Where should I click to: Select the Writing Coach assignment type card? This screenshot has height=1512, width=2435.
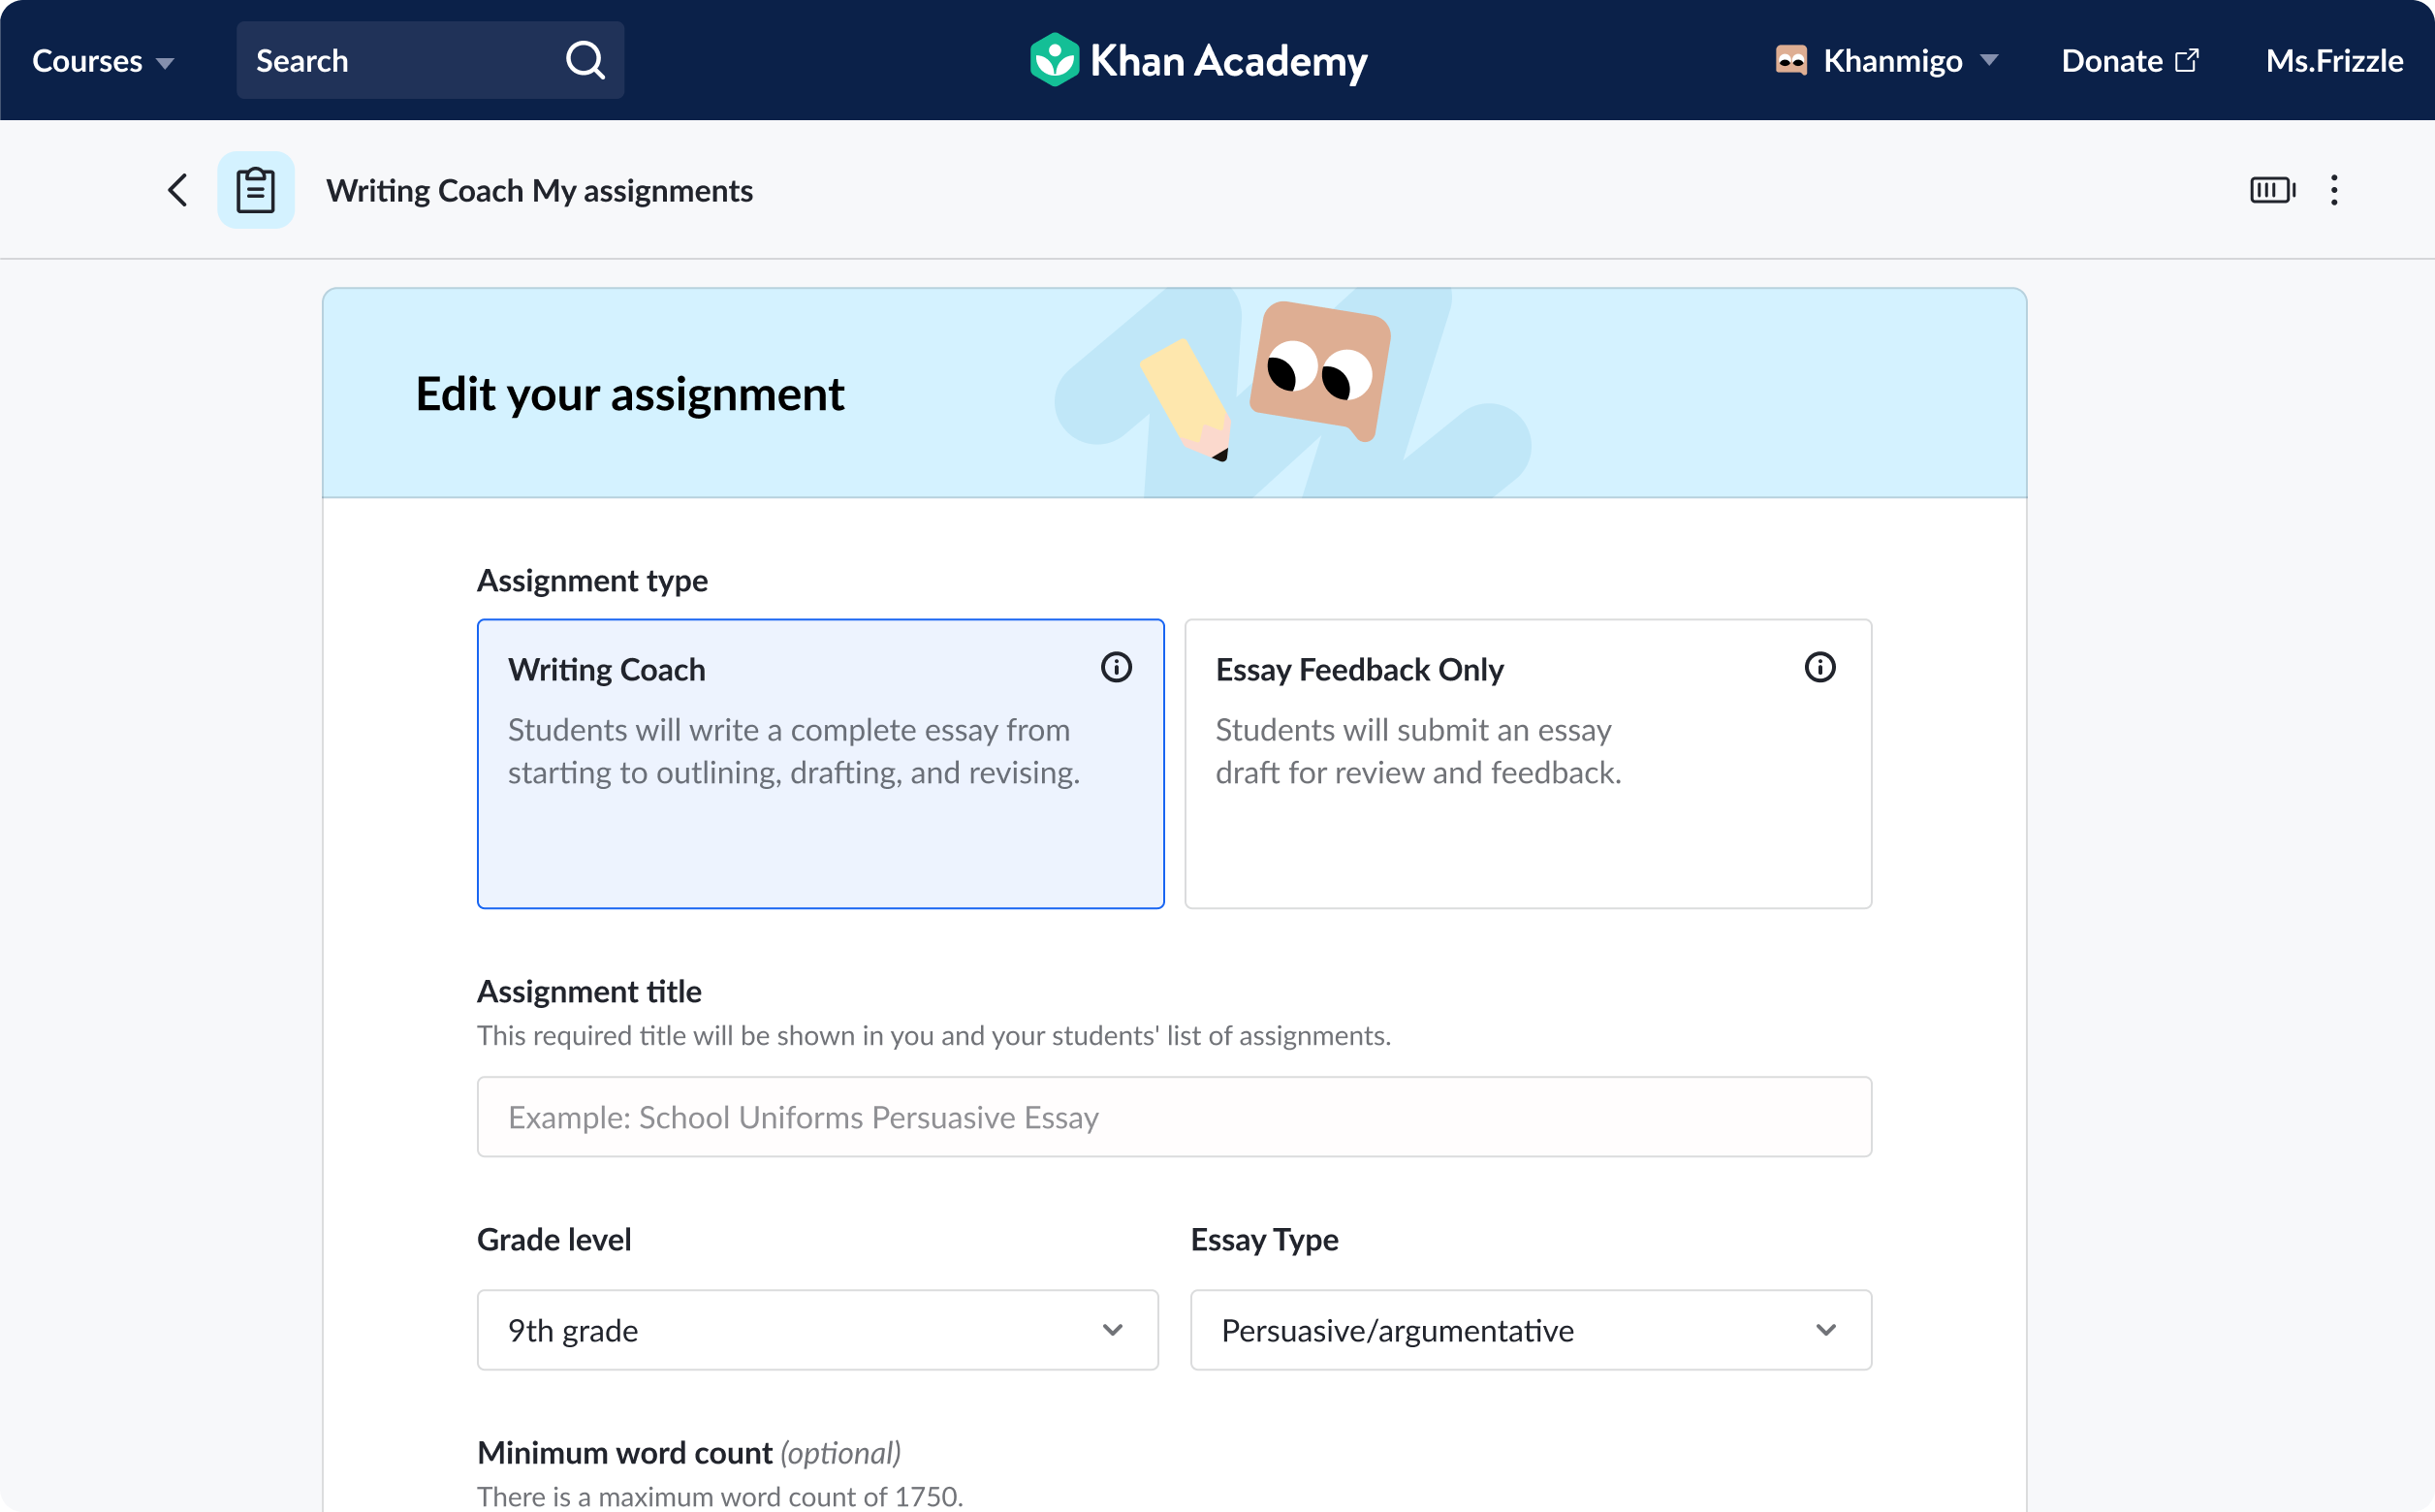pyautogui.click(x=821, y=764)
